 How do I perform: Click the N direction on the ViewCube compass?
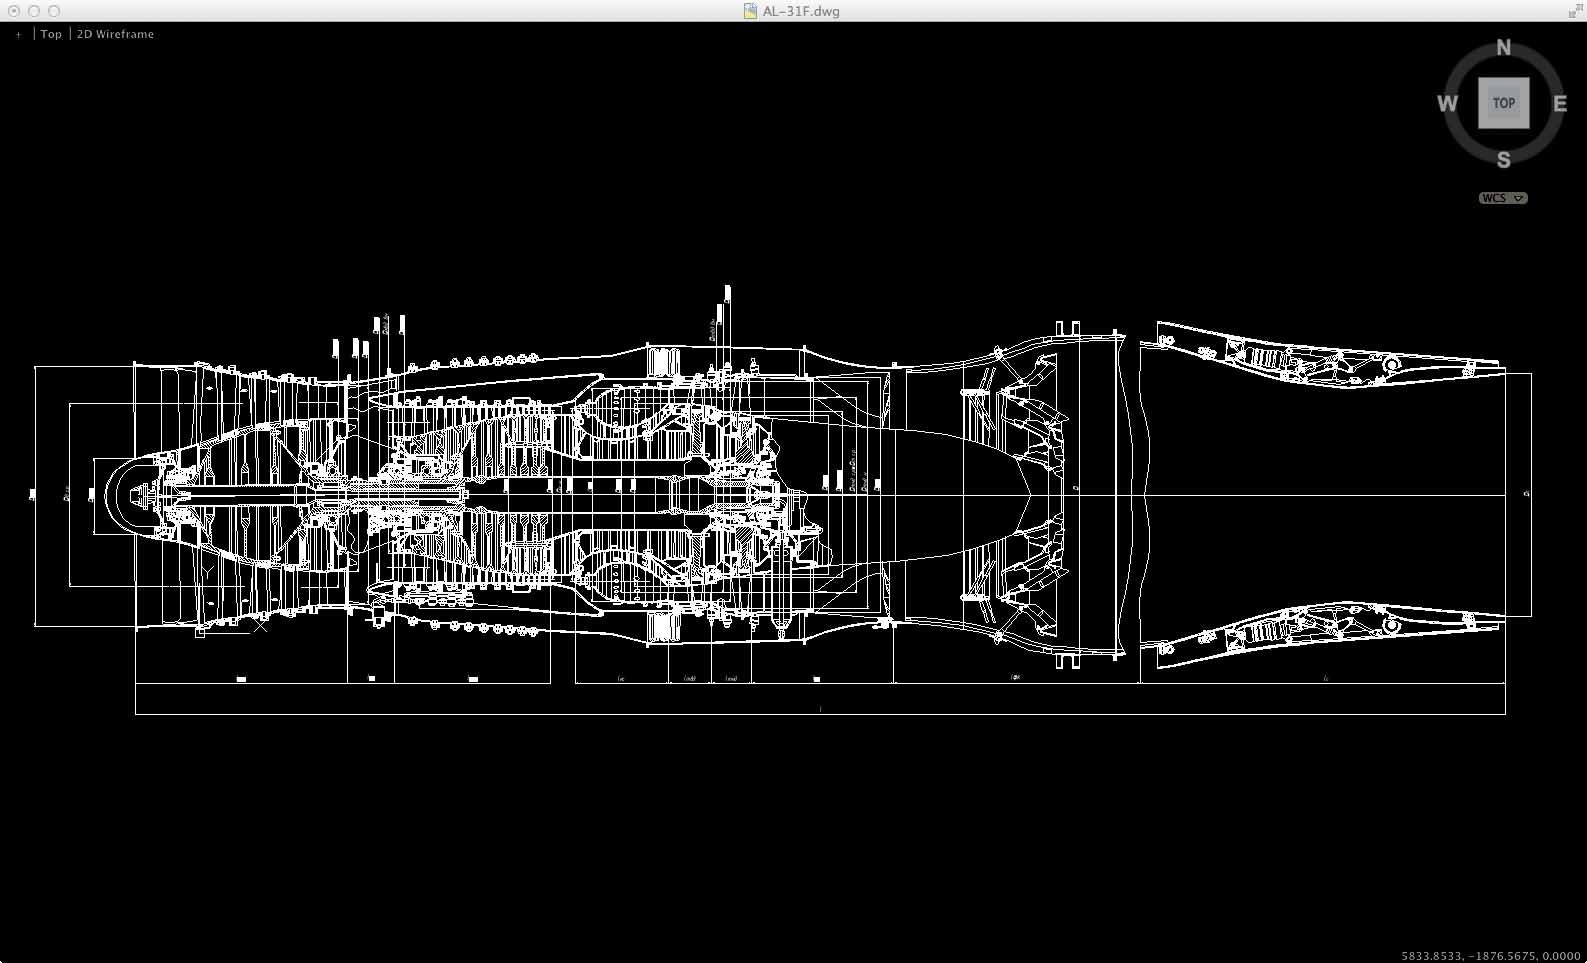[x=1503, y=48]
